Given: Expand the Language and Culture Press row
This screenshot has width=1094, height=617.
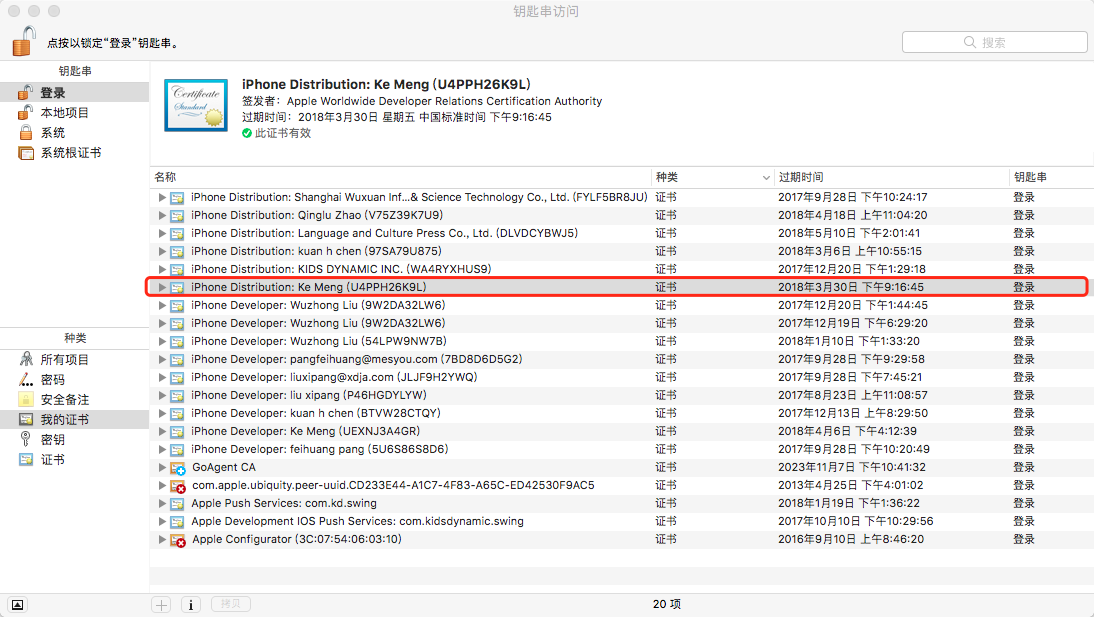Looking at the screenshot, I should click(x=162, y=233).
